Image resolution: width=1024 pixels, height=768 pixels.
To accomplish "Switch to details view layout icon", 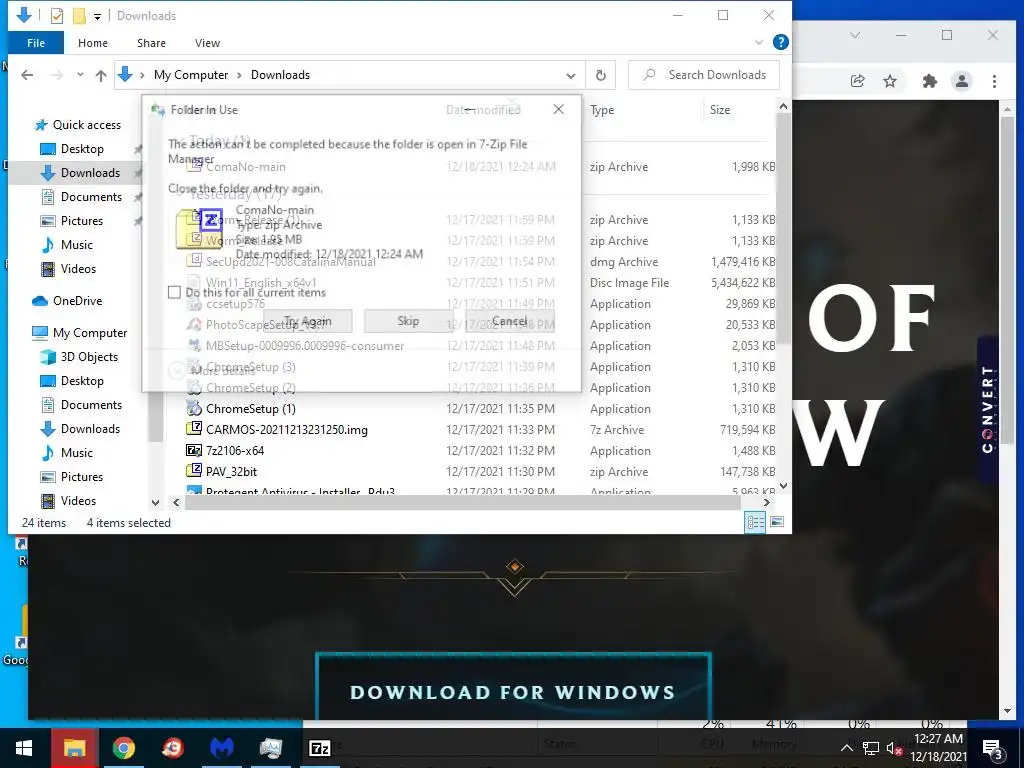I will click(756, 522).
